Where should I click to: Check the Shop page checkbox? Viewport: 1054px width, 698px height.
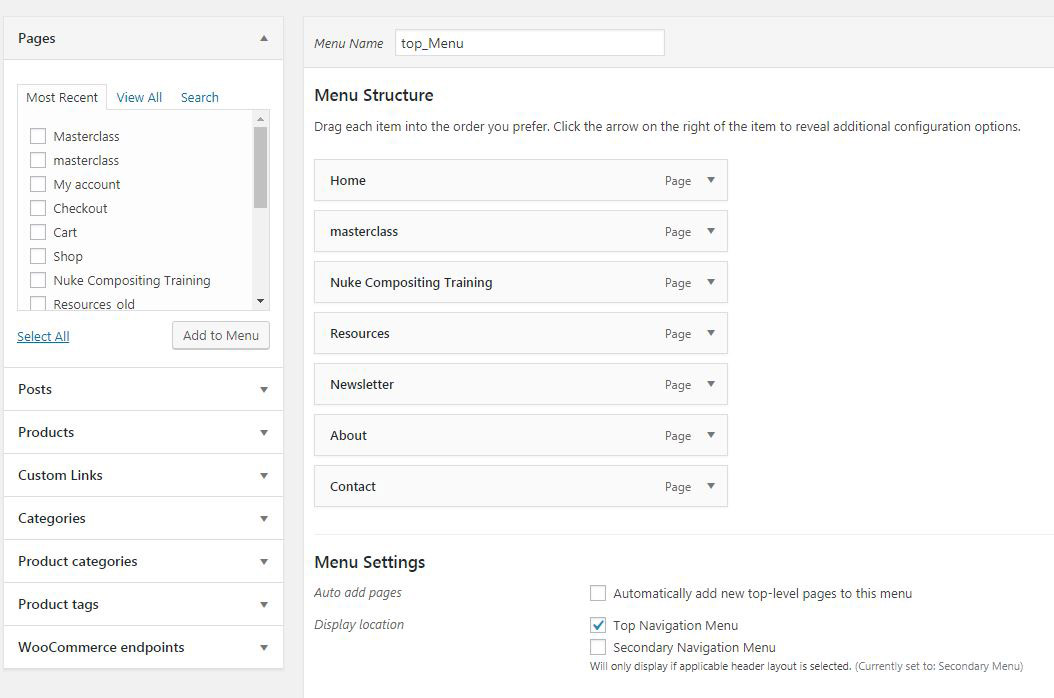click(x=38, y=256)
